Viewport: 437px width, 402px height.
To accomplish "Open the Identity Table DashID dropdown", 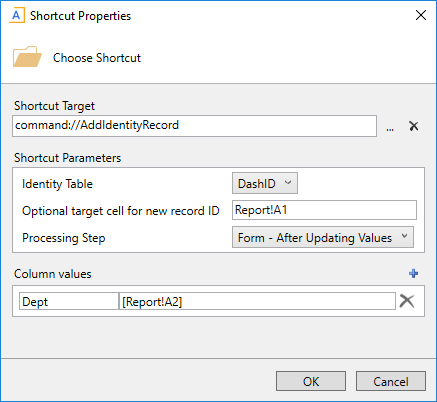I will (265, 183).
